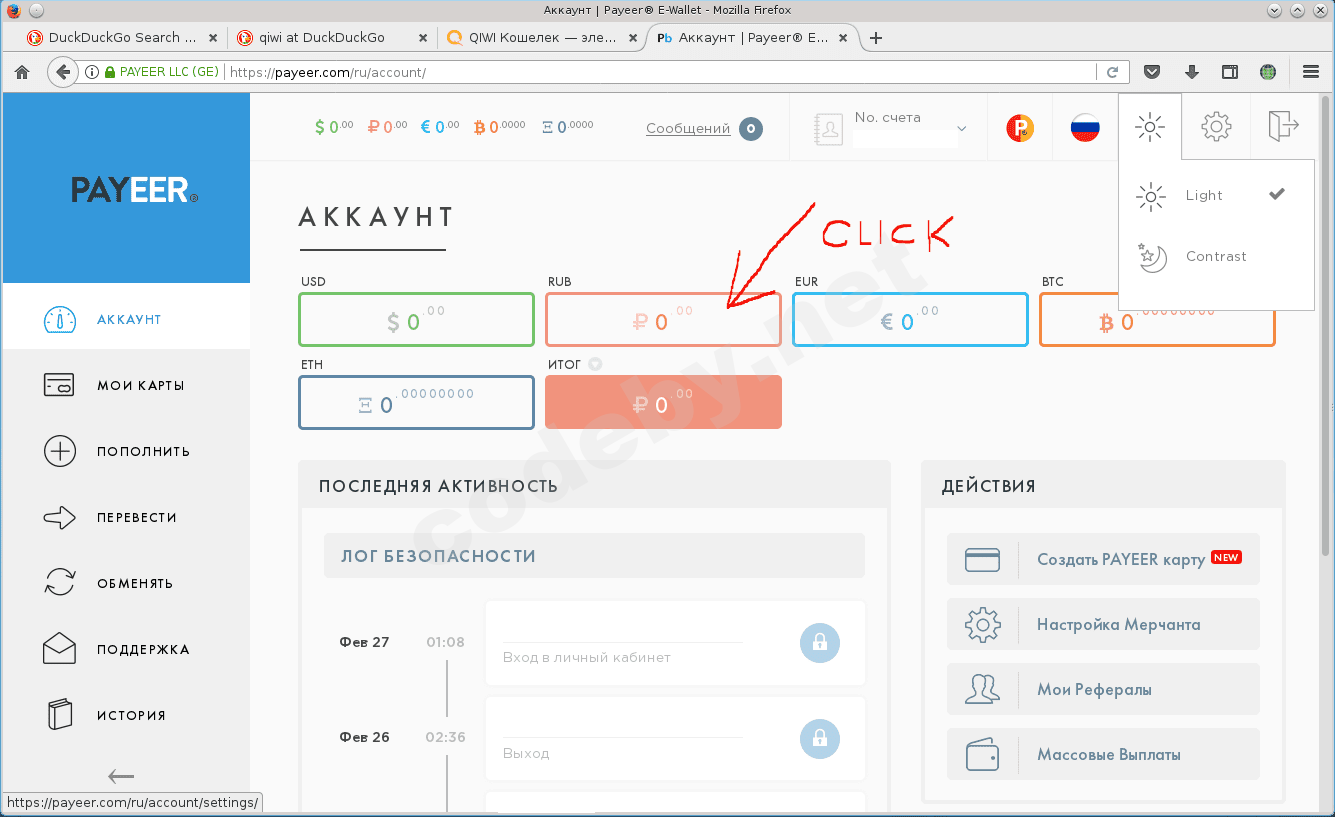Click the Russian flag language icon
The width and height of the screenshot is (1335, 817).
pyautogui.click(x=1085, y=127)
